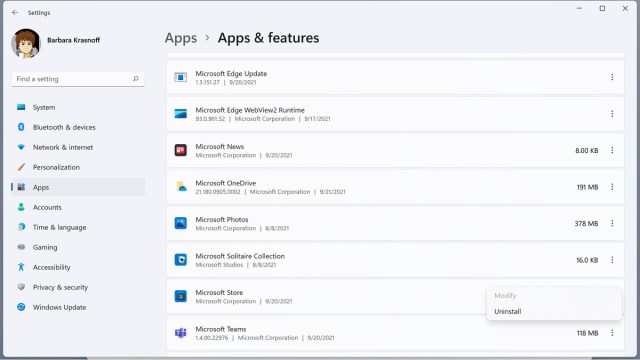Click the Microsoft OneDrive app icon
The image size is (640, 360).
click(181, 187)
